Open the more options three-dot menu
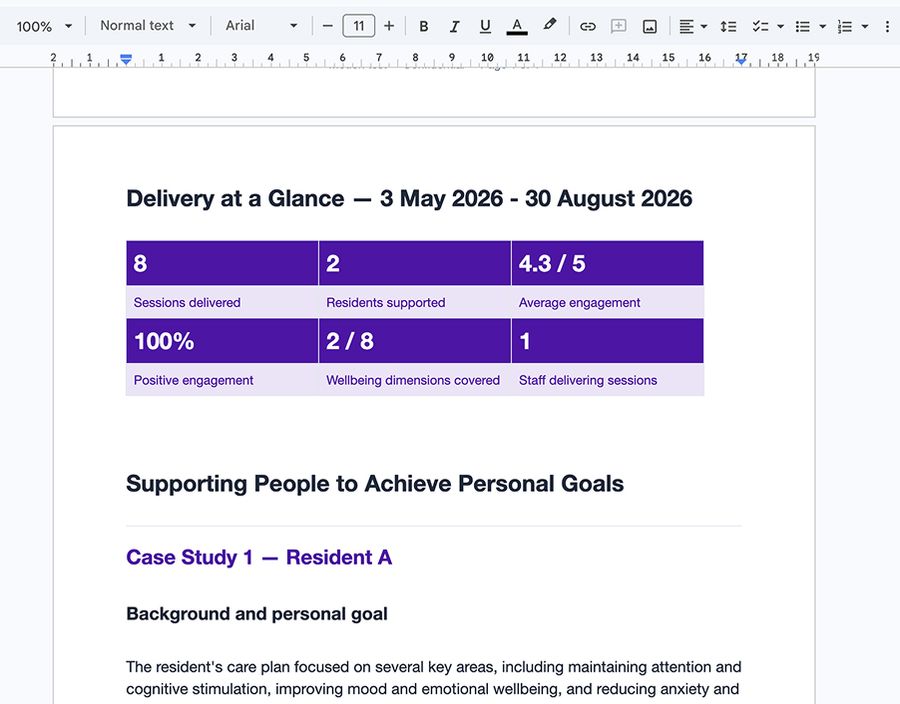 (x=887, y=26)
